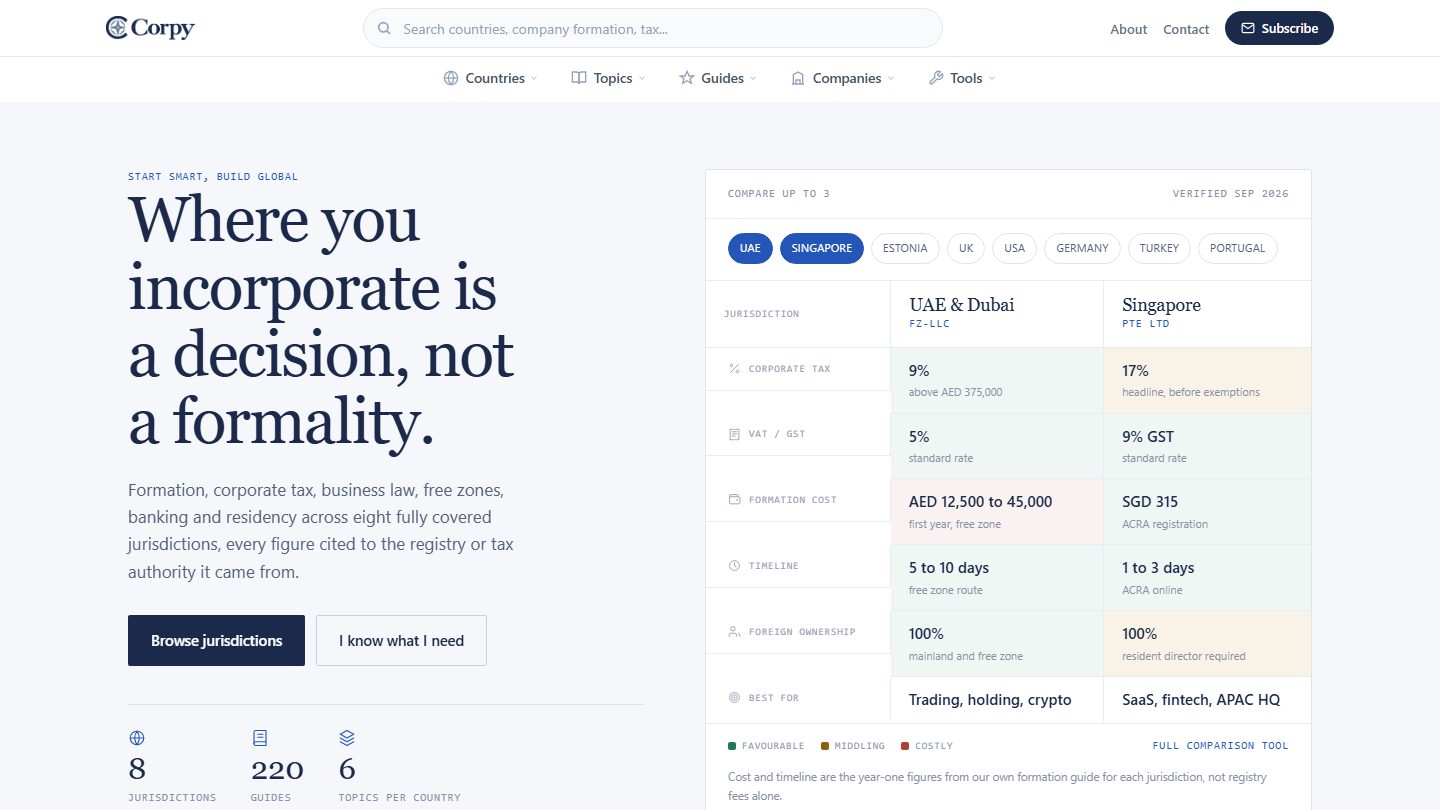The height and width of the screenshot is (810, 1440).
Task: Toggle the Portugal comparison chip
Action: (1238, 248)
